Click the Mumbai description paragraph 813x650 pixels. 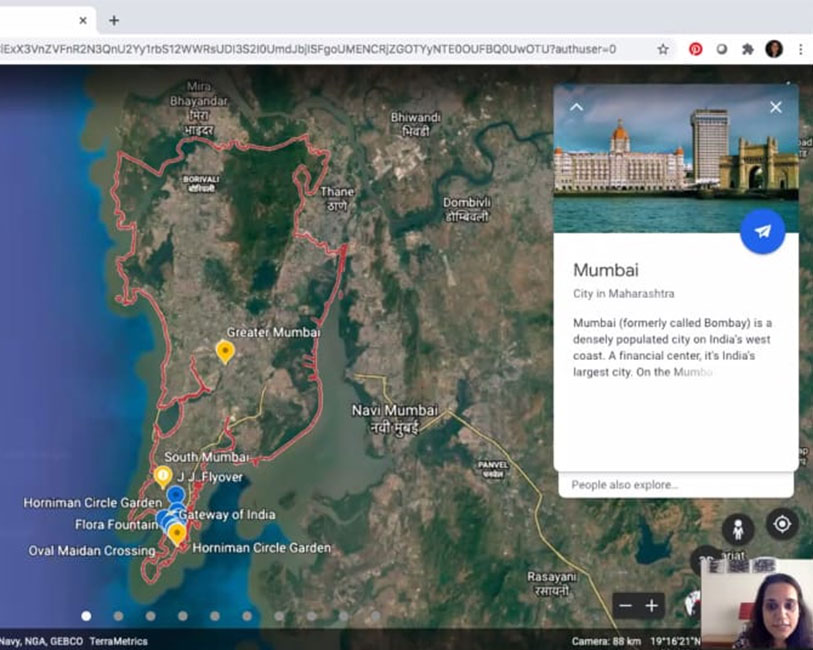pos(672,347)
